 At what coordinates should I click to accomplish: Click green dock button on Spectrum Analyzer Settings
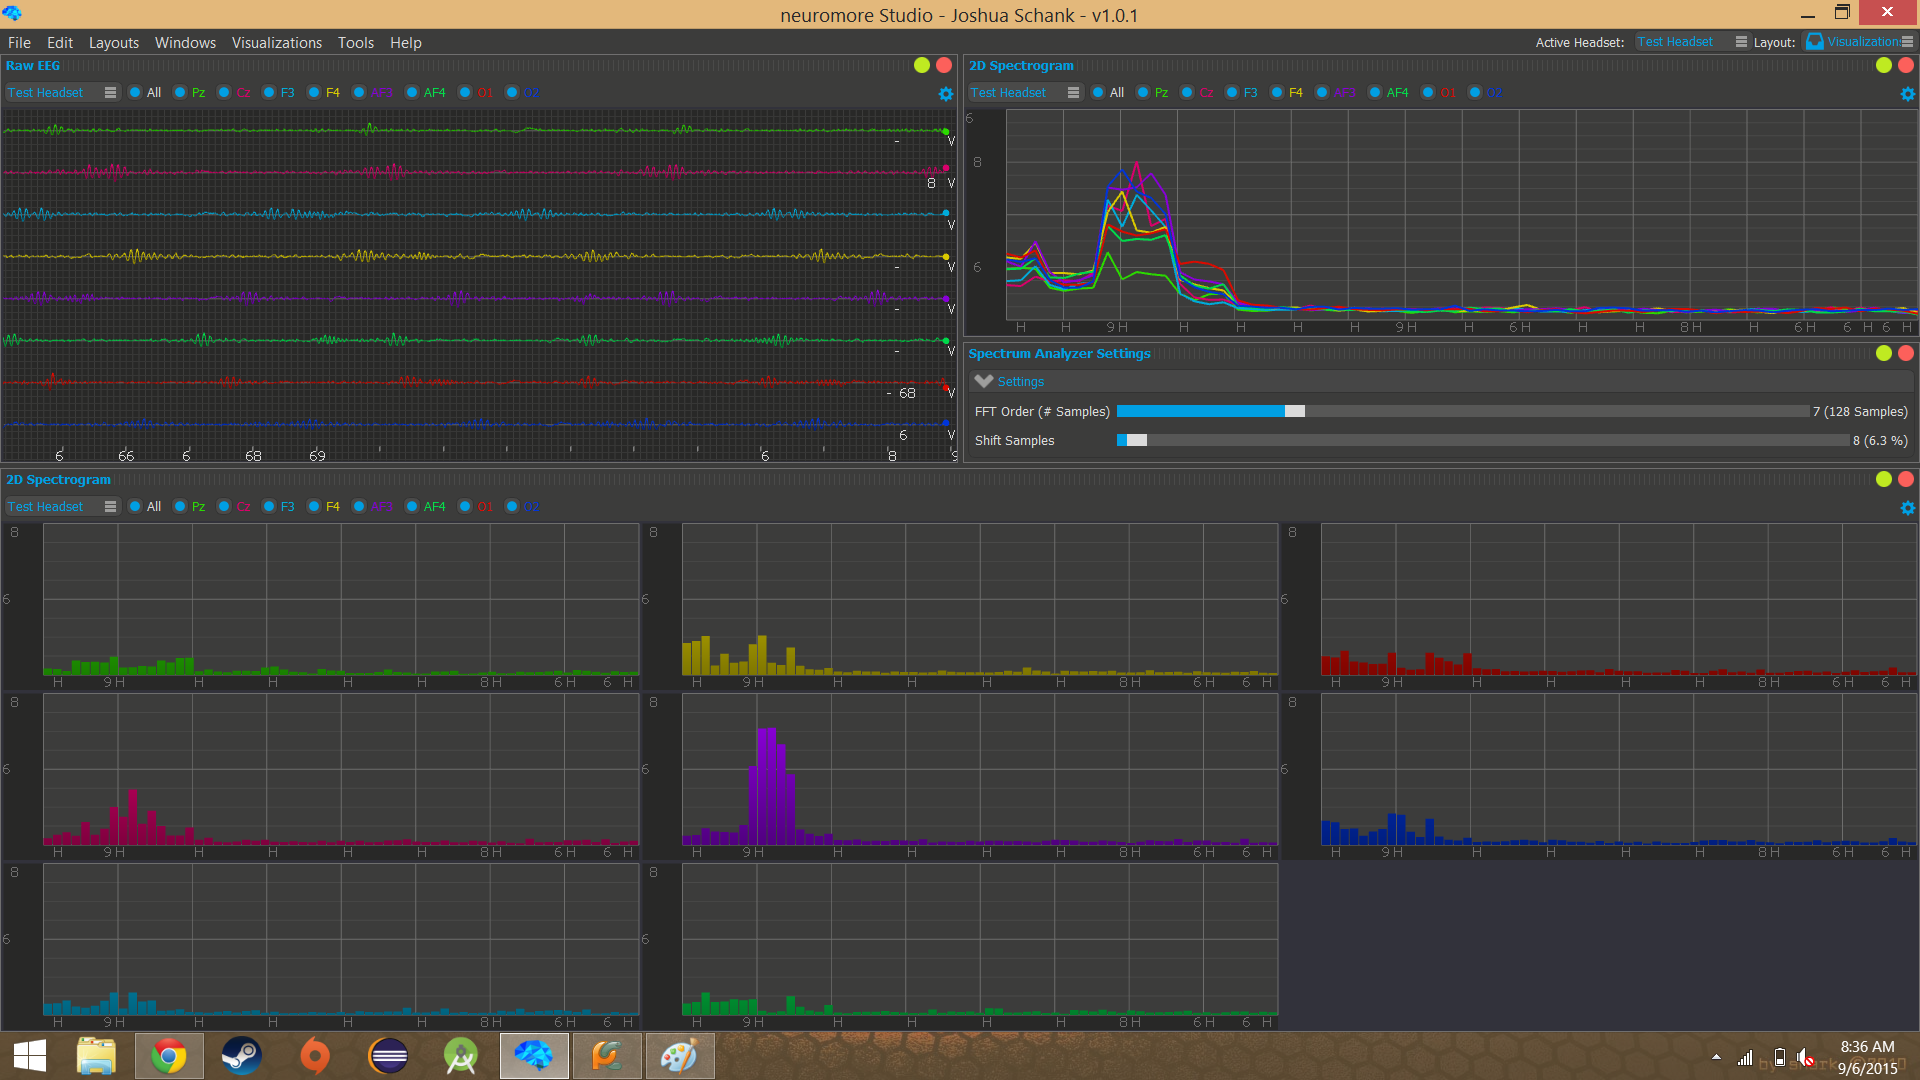coord(1884,353)
